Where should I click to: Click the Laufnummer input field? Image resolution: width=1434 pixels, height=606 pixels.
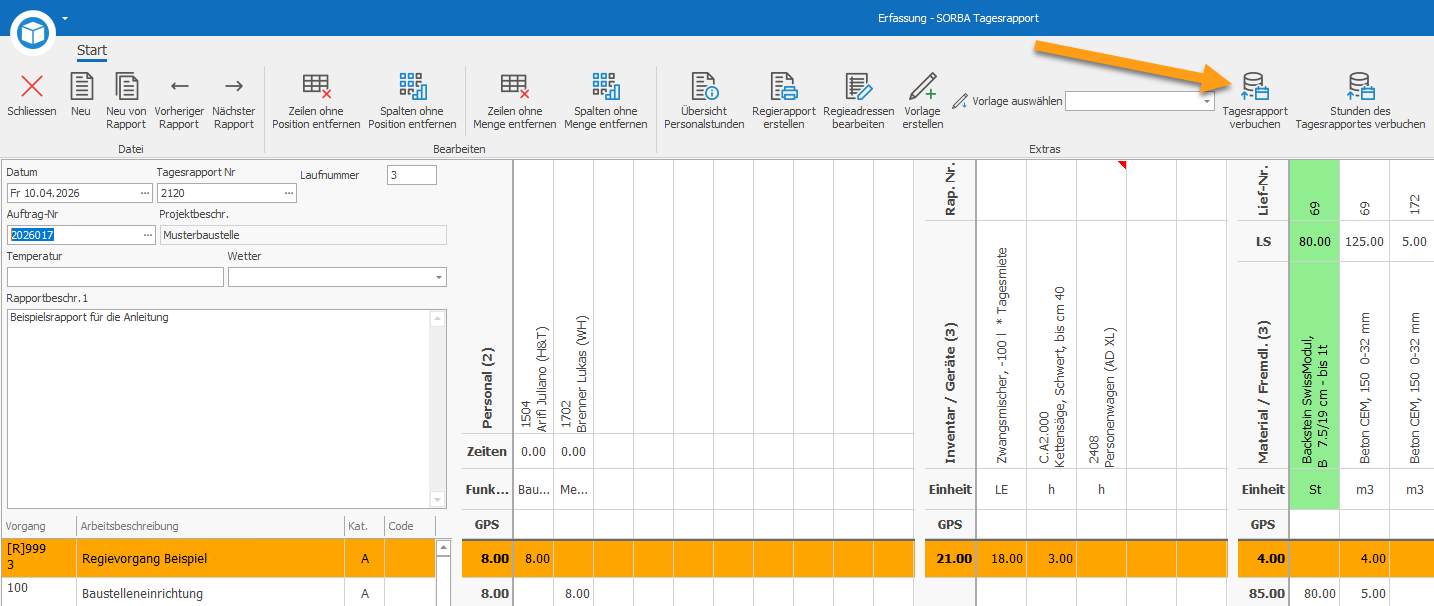[x=412, y=175]
